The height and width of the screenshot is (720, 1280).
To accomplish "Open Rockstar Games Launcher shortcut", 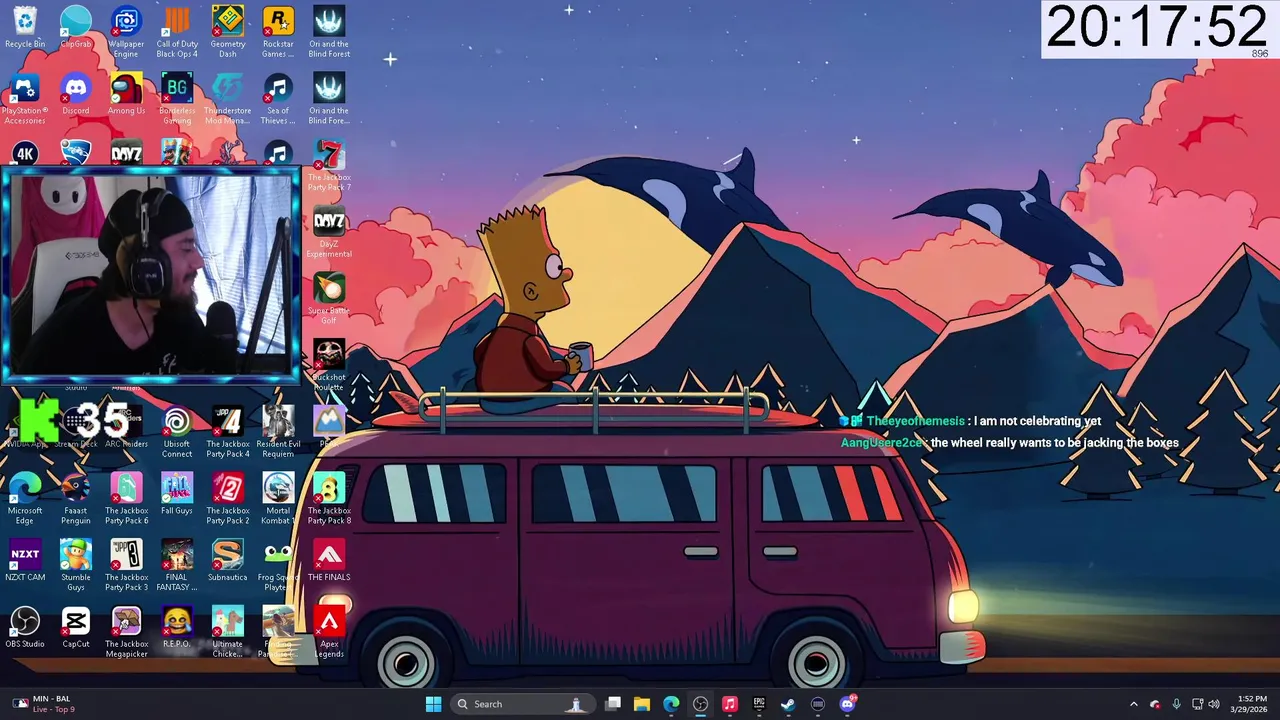I will coord(278,32).
